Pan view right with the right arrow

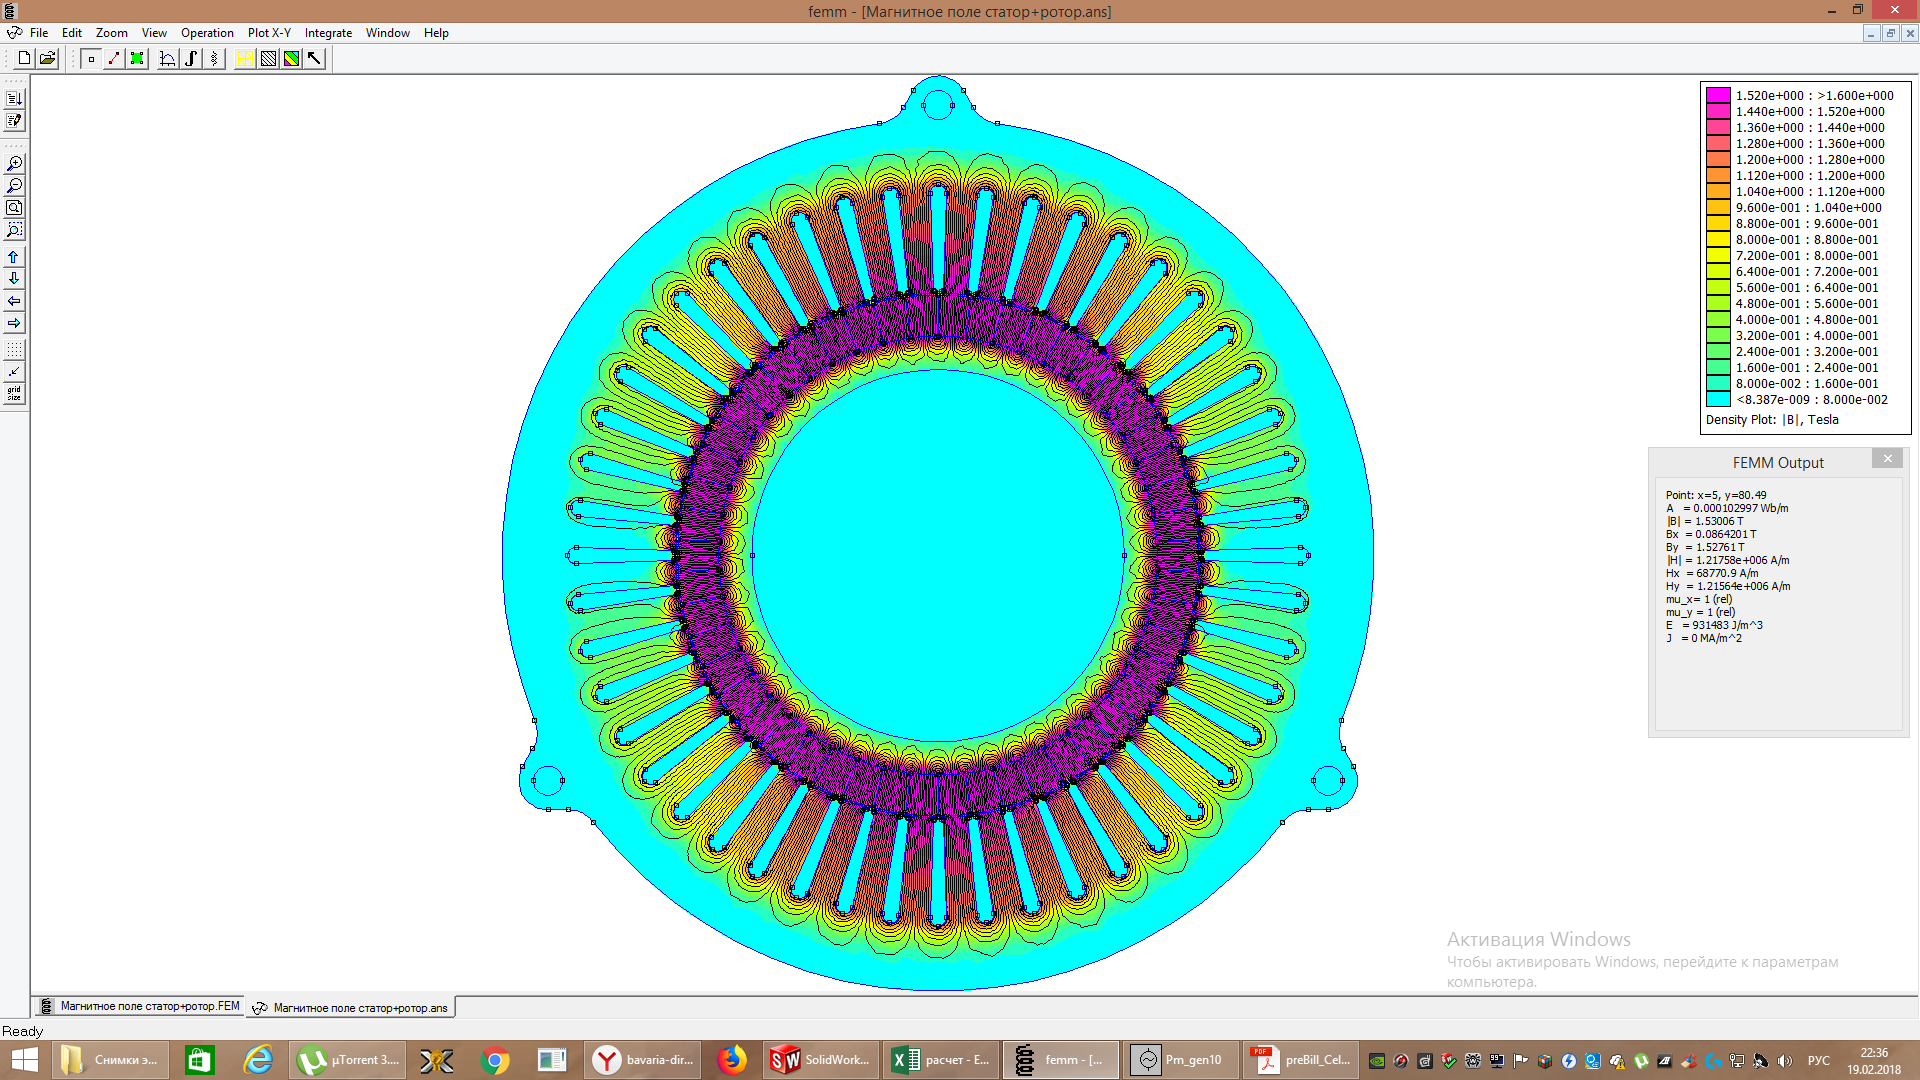point(14,324)
